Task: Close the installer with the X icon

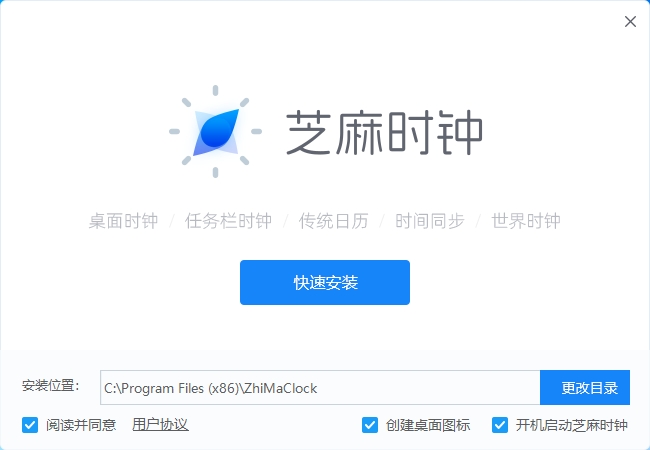Action: [630, 22]
